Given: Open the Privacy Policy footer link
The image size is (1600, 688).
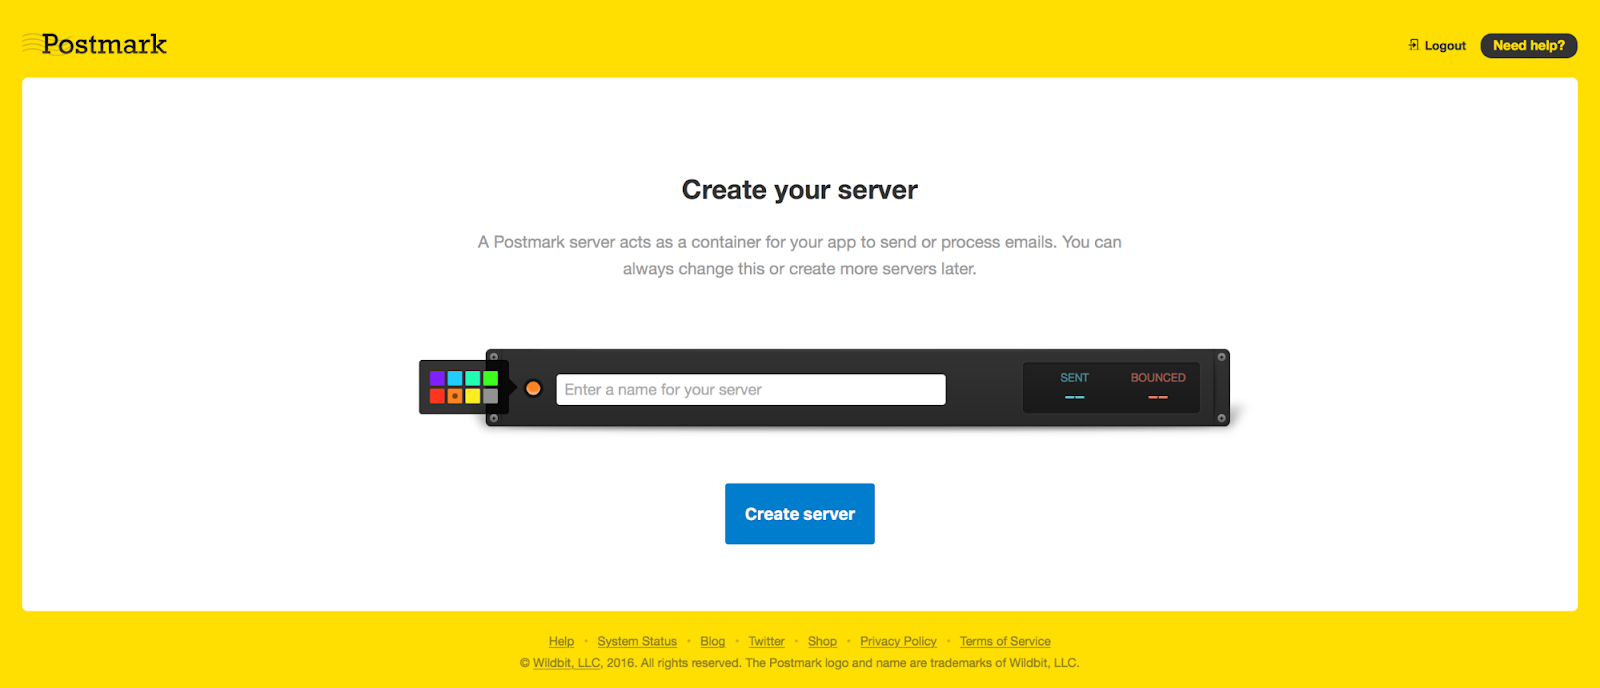Looking at the screenshot, I should pyautogui.click(x=898, y=641).
